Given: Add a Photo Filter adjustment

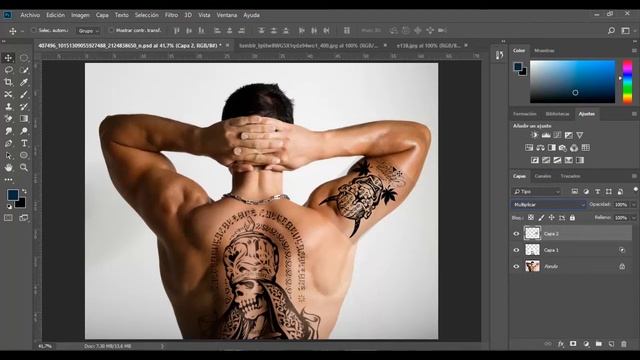Looking at the screenshot, I should 563,148.
